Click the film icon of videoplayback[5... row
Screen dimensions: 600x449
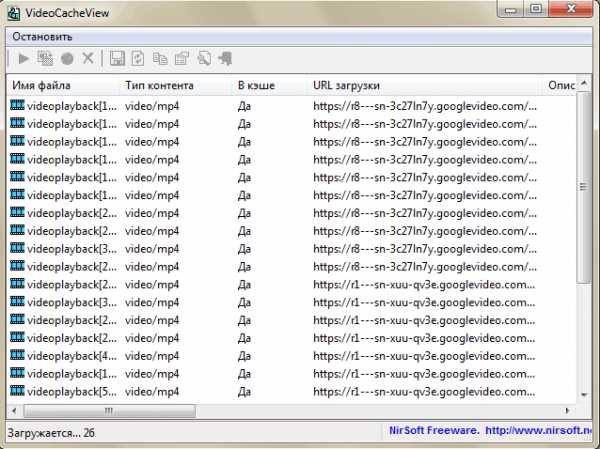pyautogui.click(x=17, y=391)
